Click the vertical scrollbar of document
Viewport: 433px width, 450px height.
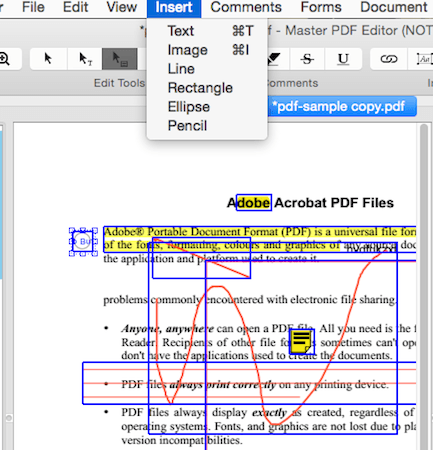tap(424, 287)
